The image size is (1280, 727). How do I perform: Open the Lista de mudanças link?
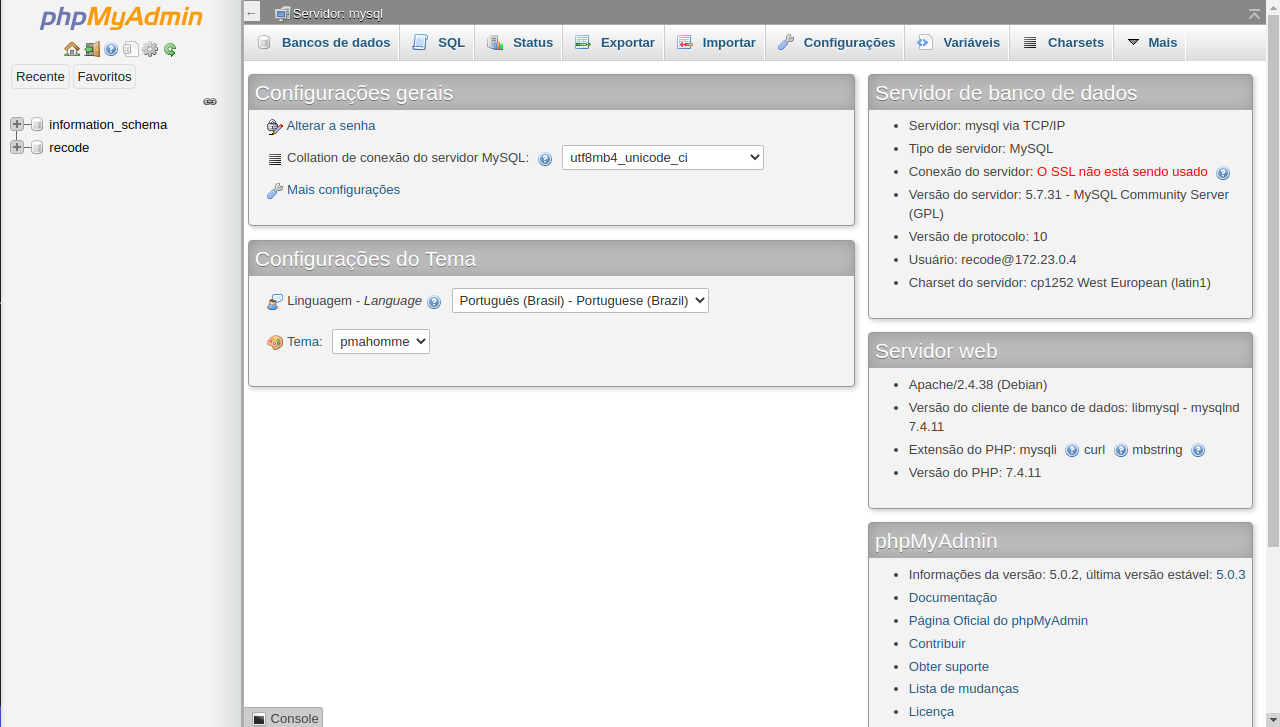tap(964, 689)
